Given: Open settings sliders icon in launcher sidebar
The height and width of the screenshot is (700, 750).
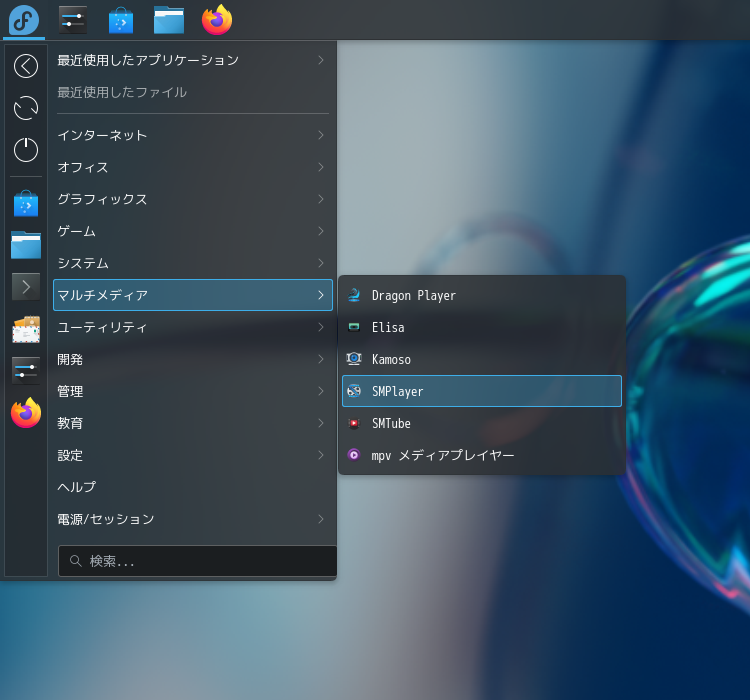Looking at the screenshot, I should (x=26, y=371).
